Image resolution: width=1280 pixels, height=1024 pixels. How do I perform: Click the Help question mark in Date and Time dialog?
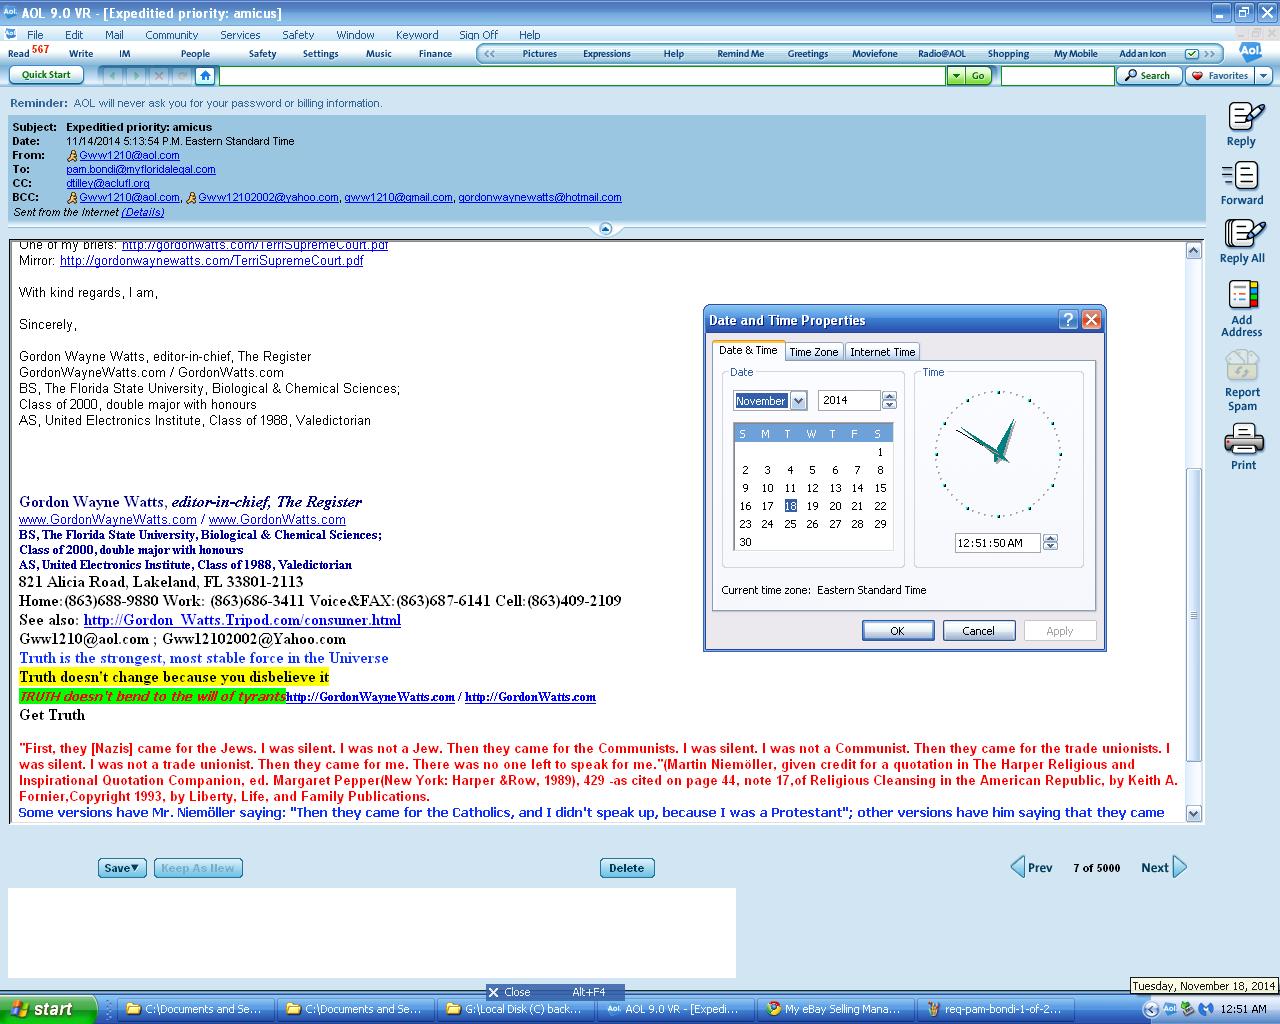1068,320
